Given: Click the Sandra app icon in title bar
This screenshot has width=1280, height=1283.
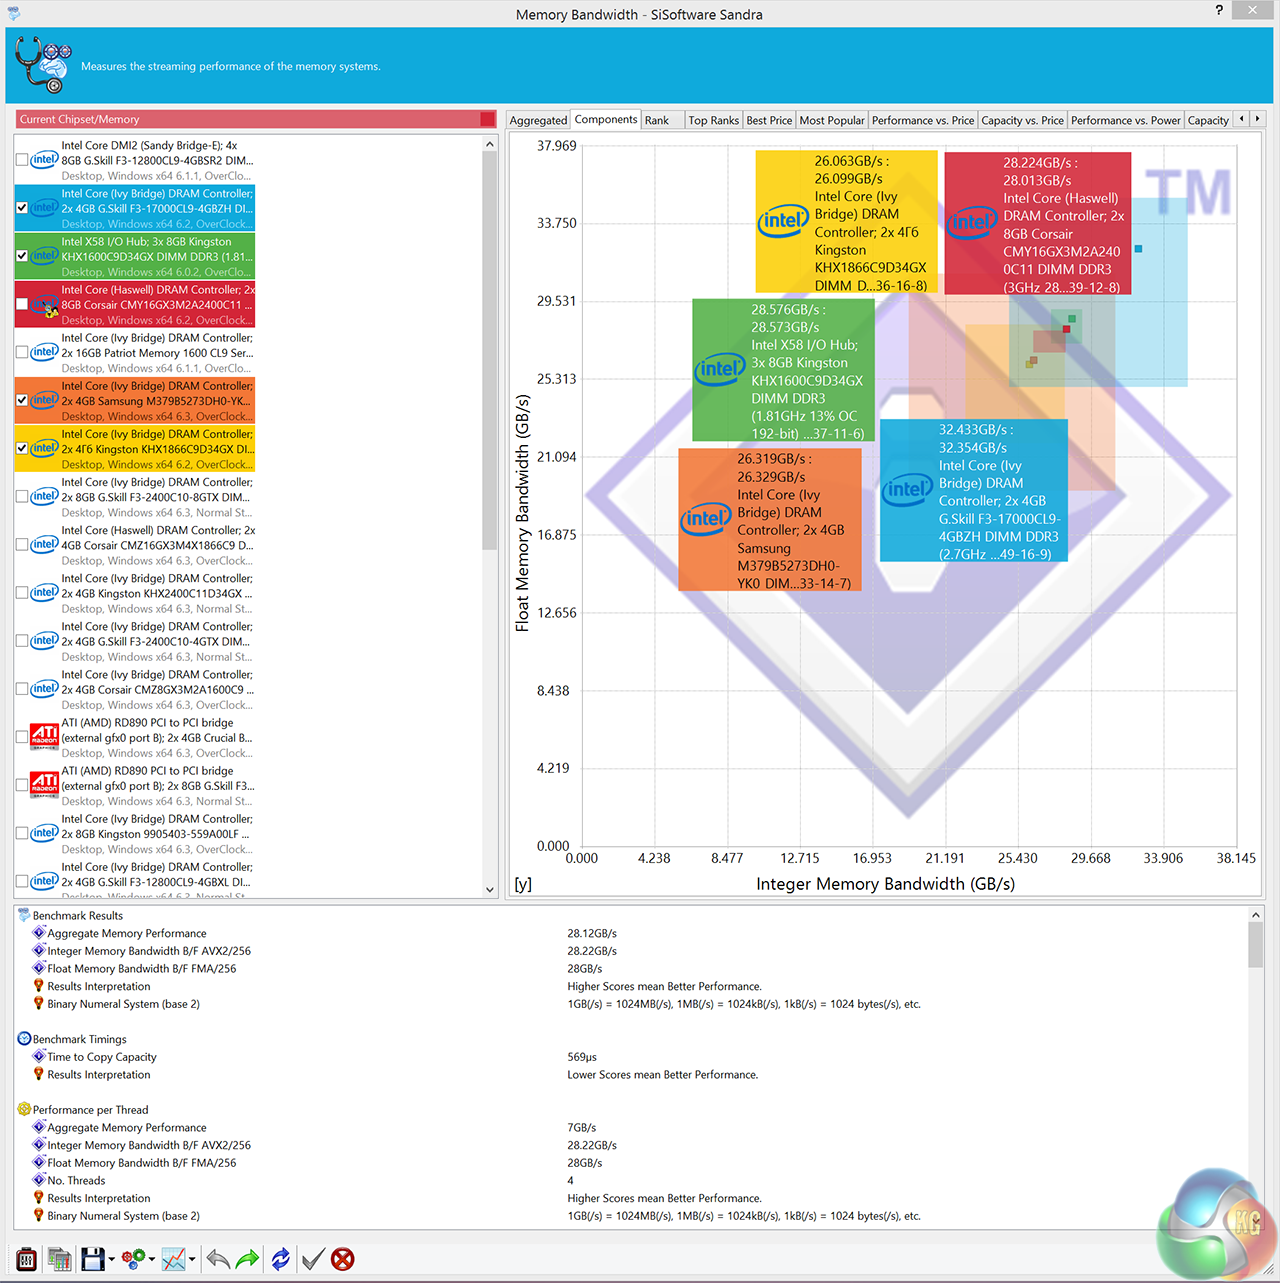Looking at the screenshot, I should (x=14, y=13).
